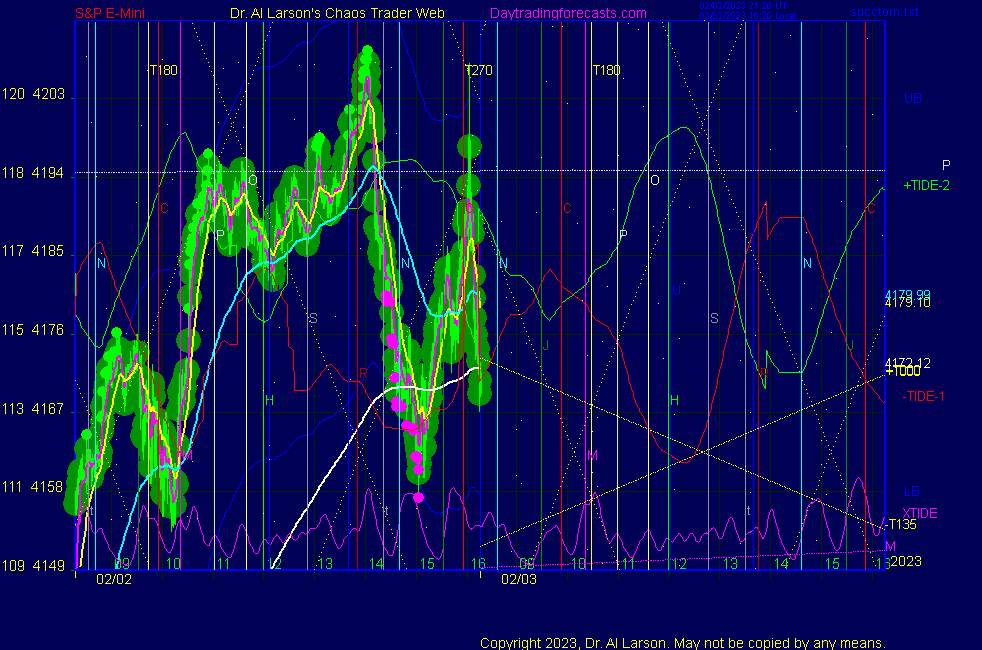Viewport: 982px width, 650px height.
Task: Click the "117 4185" axis label
Action: [x=33, y=252]
